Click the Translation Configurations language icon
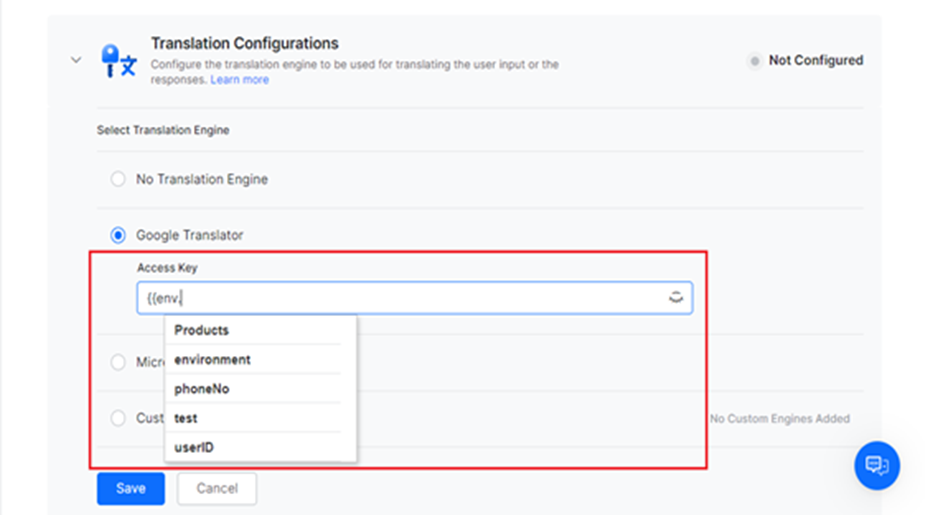Image resolution: width=925 pixels, height=515 pixels. 119,61
